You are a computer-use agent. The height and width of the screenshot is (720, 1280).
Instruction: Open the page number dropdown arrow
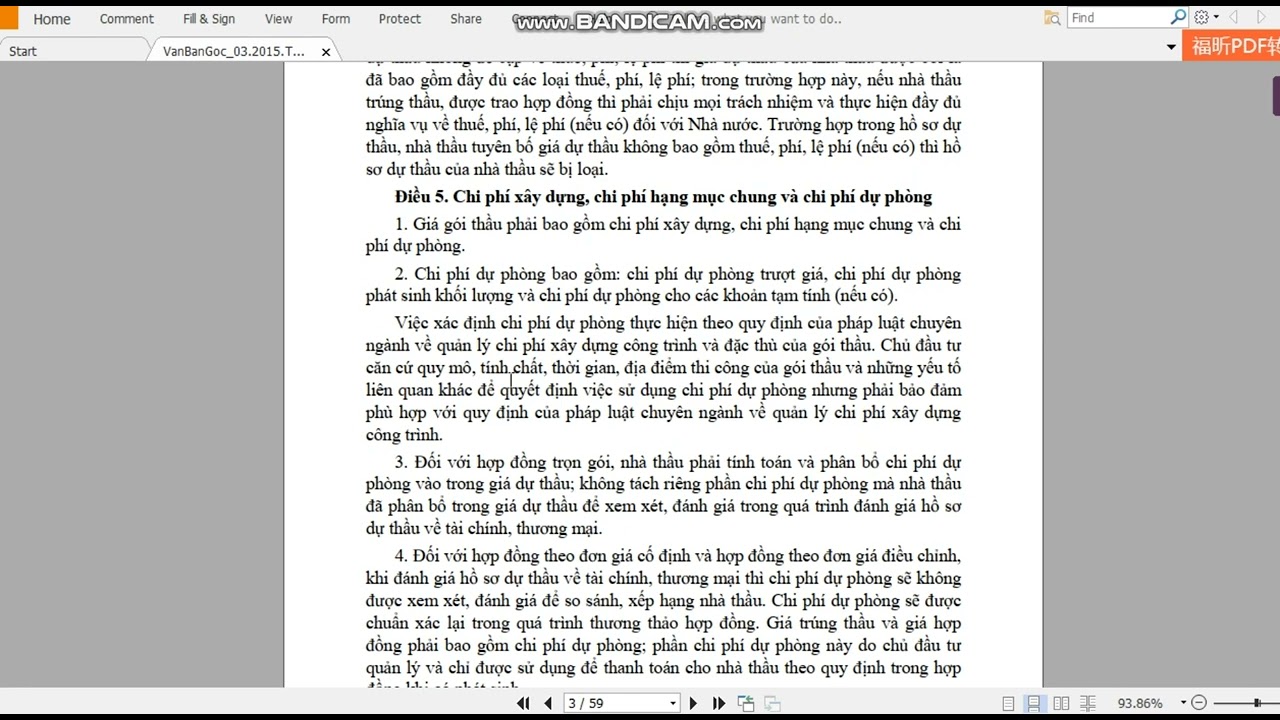[673, 704]
